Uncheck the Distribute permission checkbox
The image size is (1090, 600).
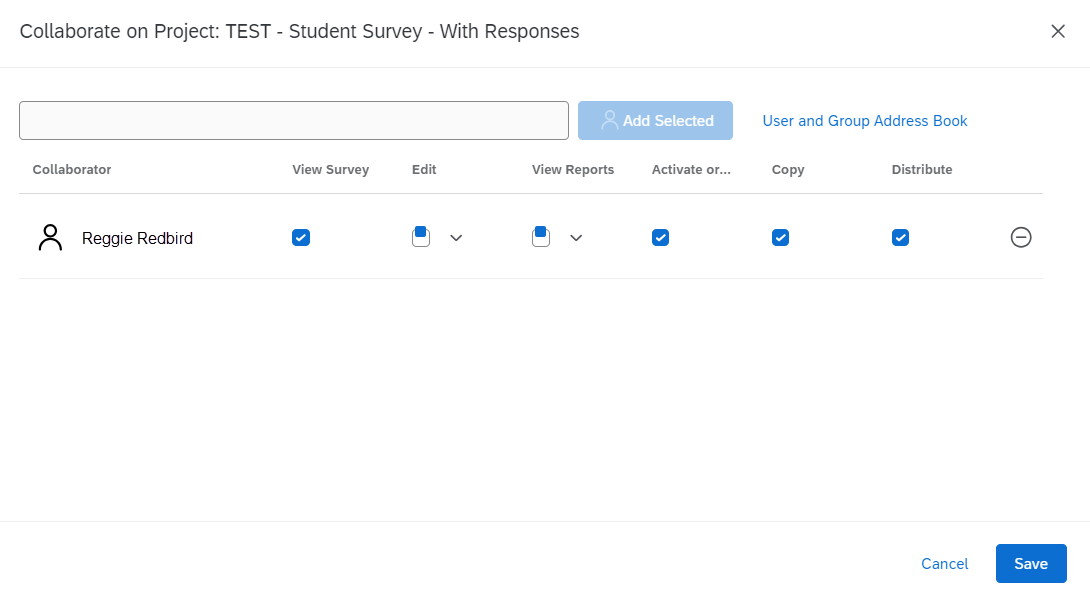(900, 238)
